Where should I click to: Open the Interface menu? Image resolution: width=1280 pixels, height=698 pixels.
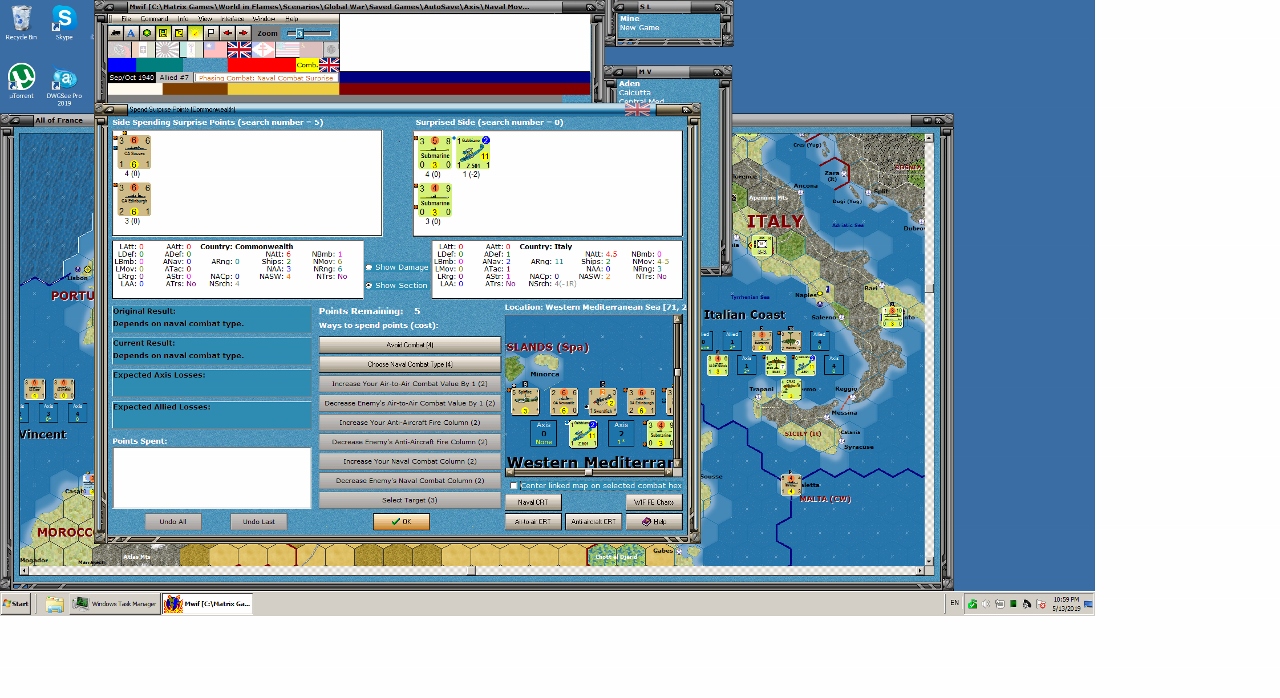(x=232, y=19)
